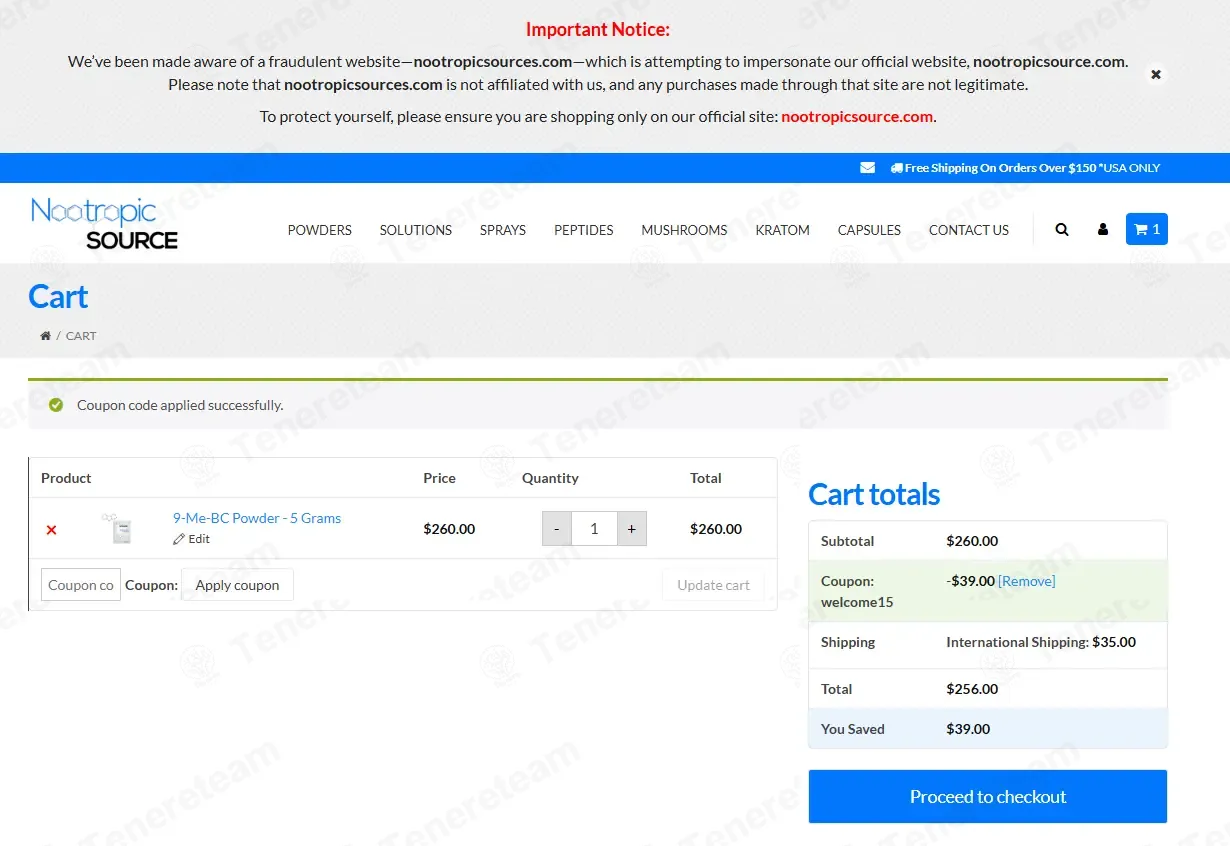This screenshot has width=1230, height=846.
Task: Click the red nootropicsource.com official site link
Action: [x=857, y=116]
